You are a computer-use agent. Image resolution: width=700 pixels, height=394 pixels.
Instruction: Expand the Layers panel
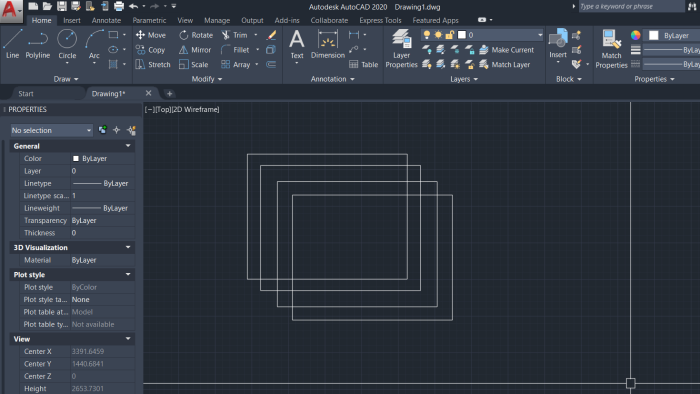(x=464, y=79)
